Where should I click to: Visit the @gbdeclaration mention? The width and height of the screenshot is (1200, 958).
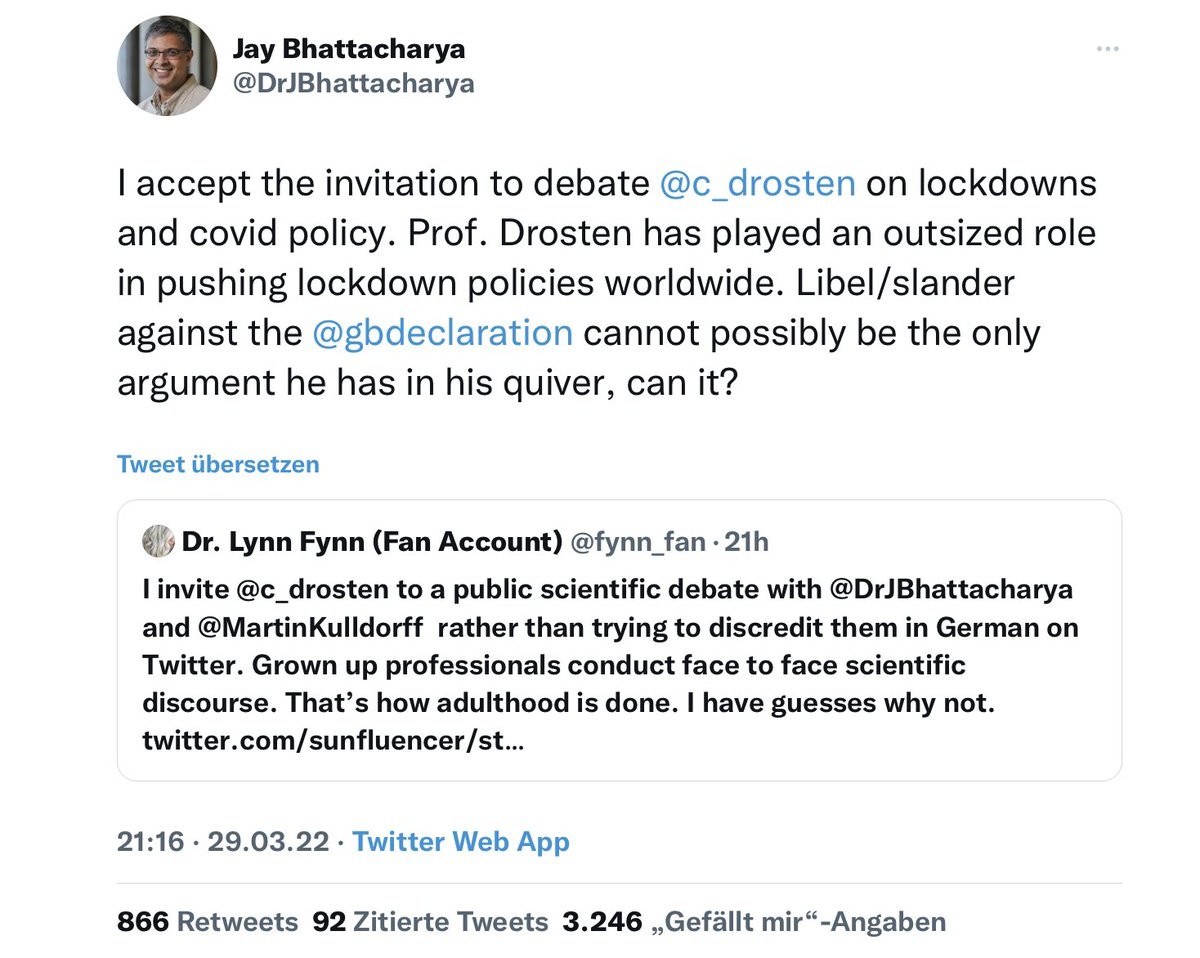[442, 332]
